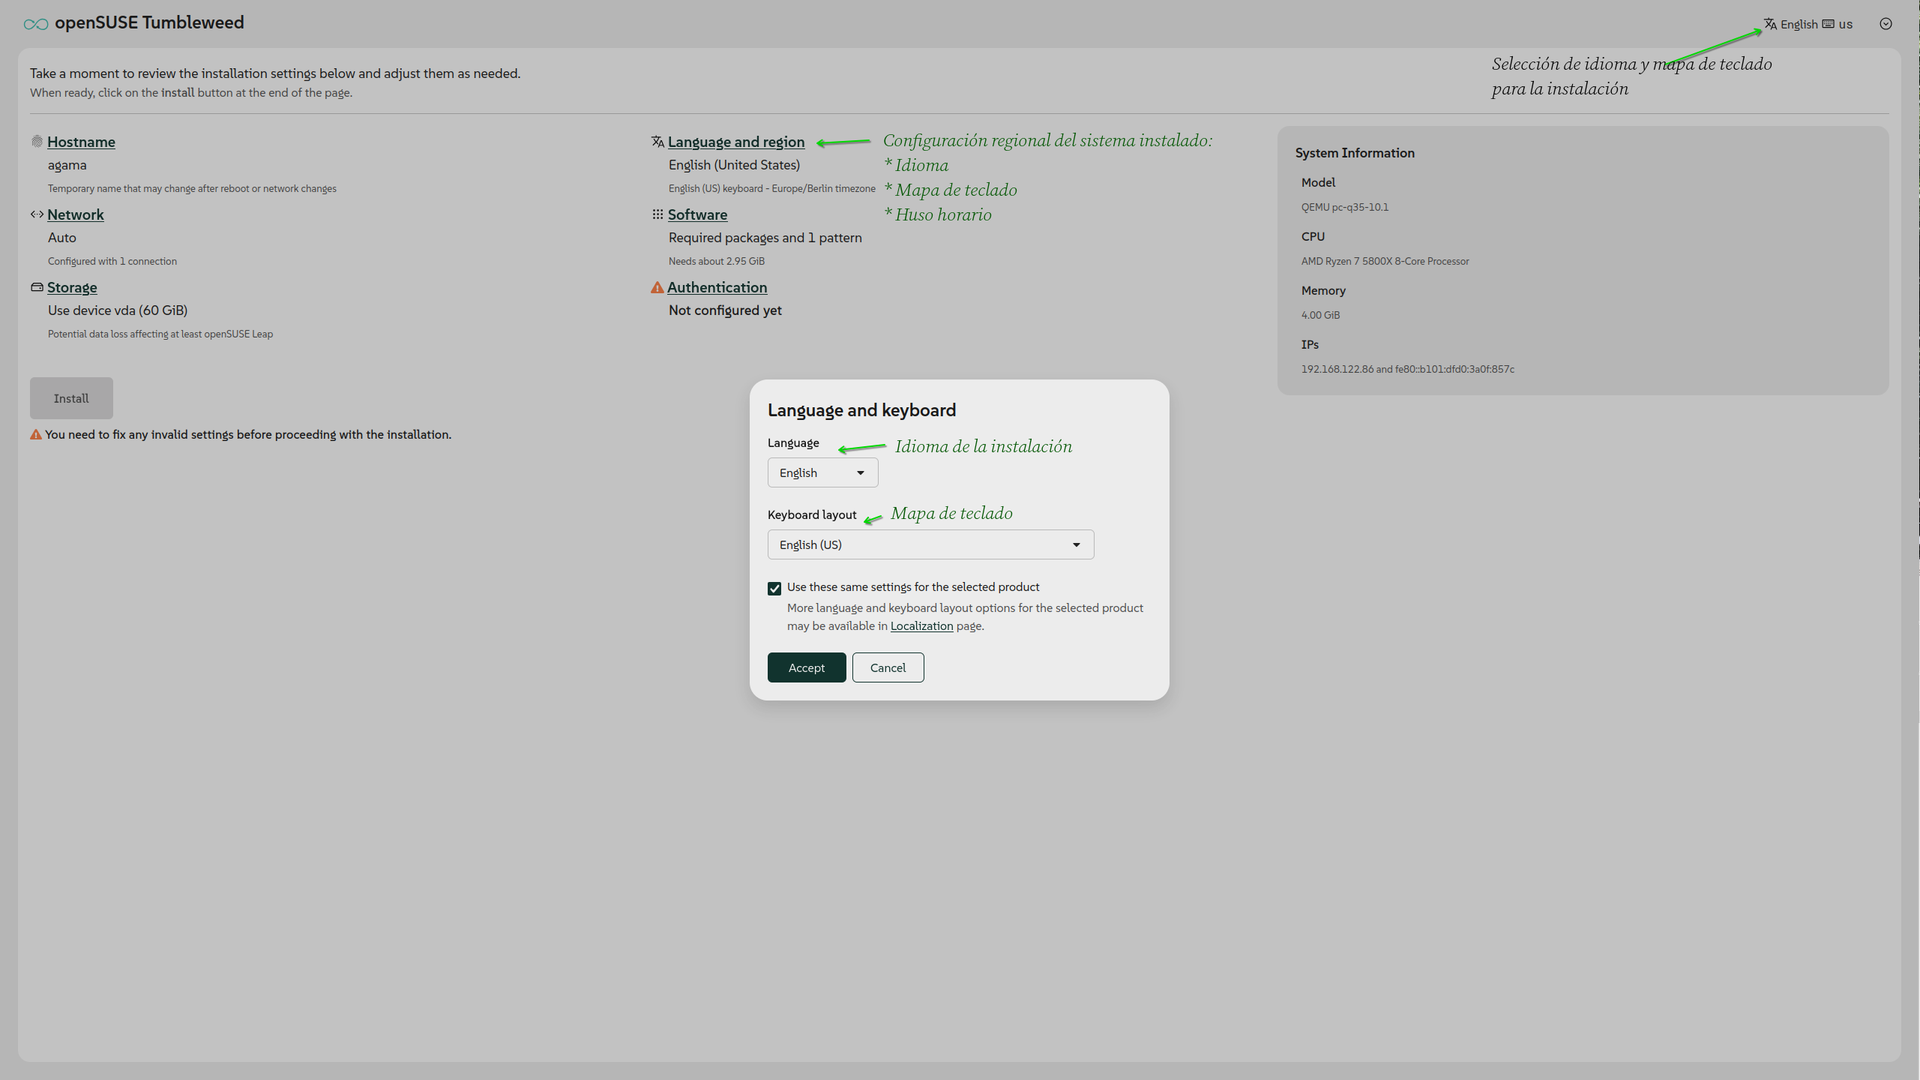This screenshot has width=1920, height=1080.
Task: Open the top-right options menu icon
Action: [1885, 24]
